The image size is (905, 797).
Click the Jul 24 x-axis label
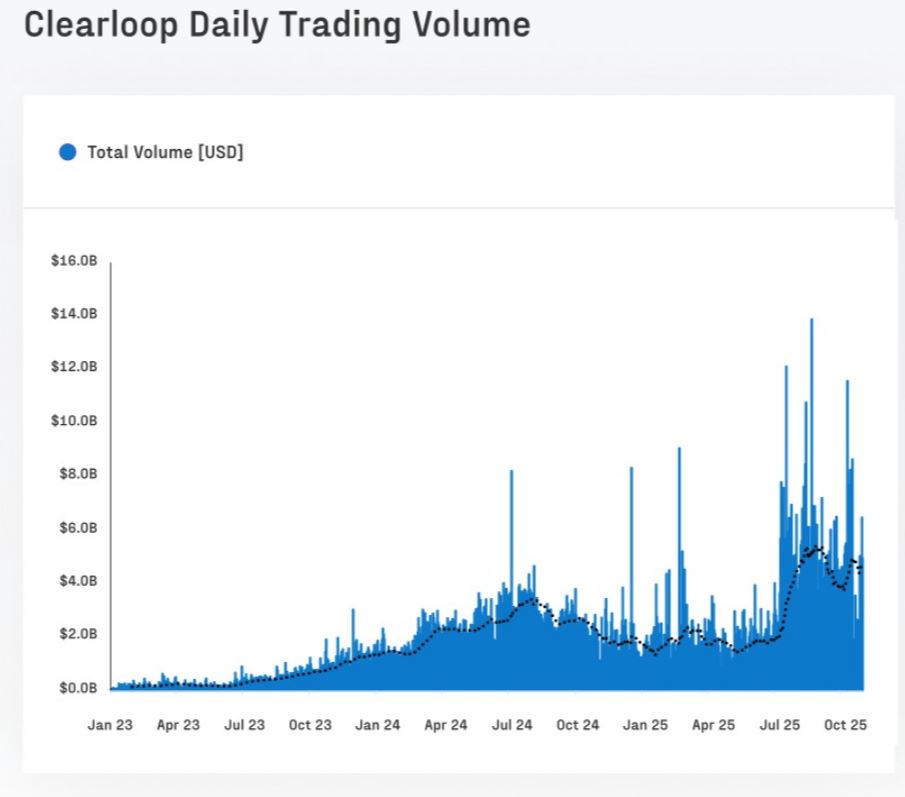click(512, 725)
